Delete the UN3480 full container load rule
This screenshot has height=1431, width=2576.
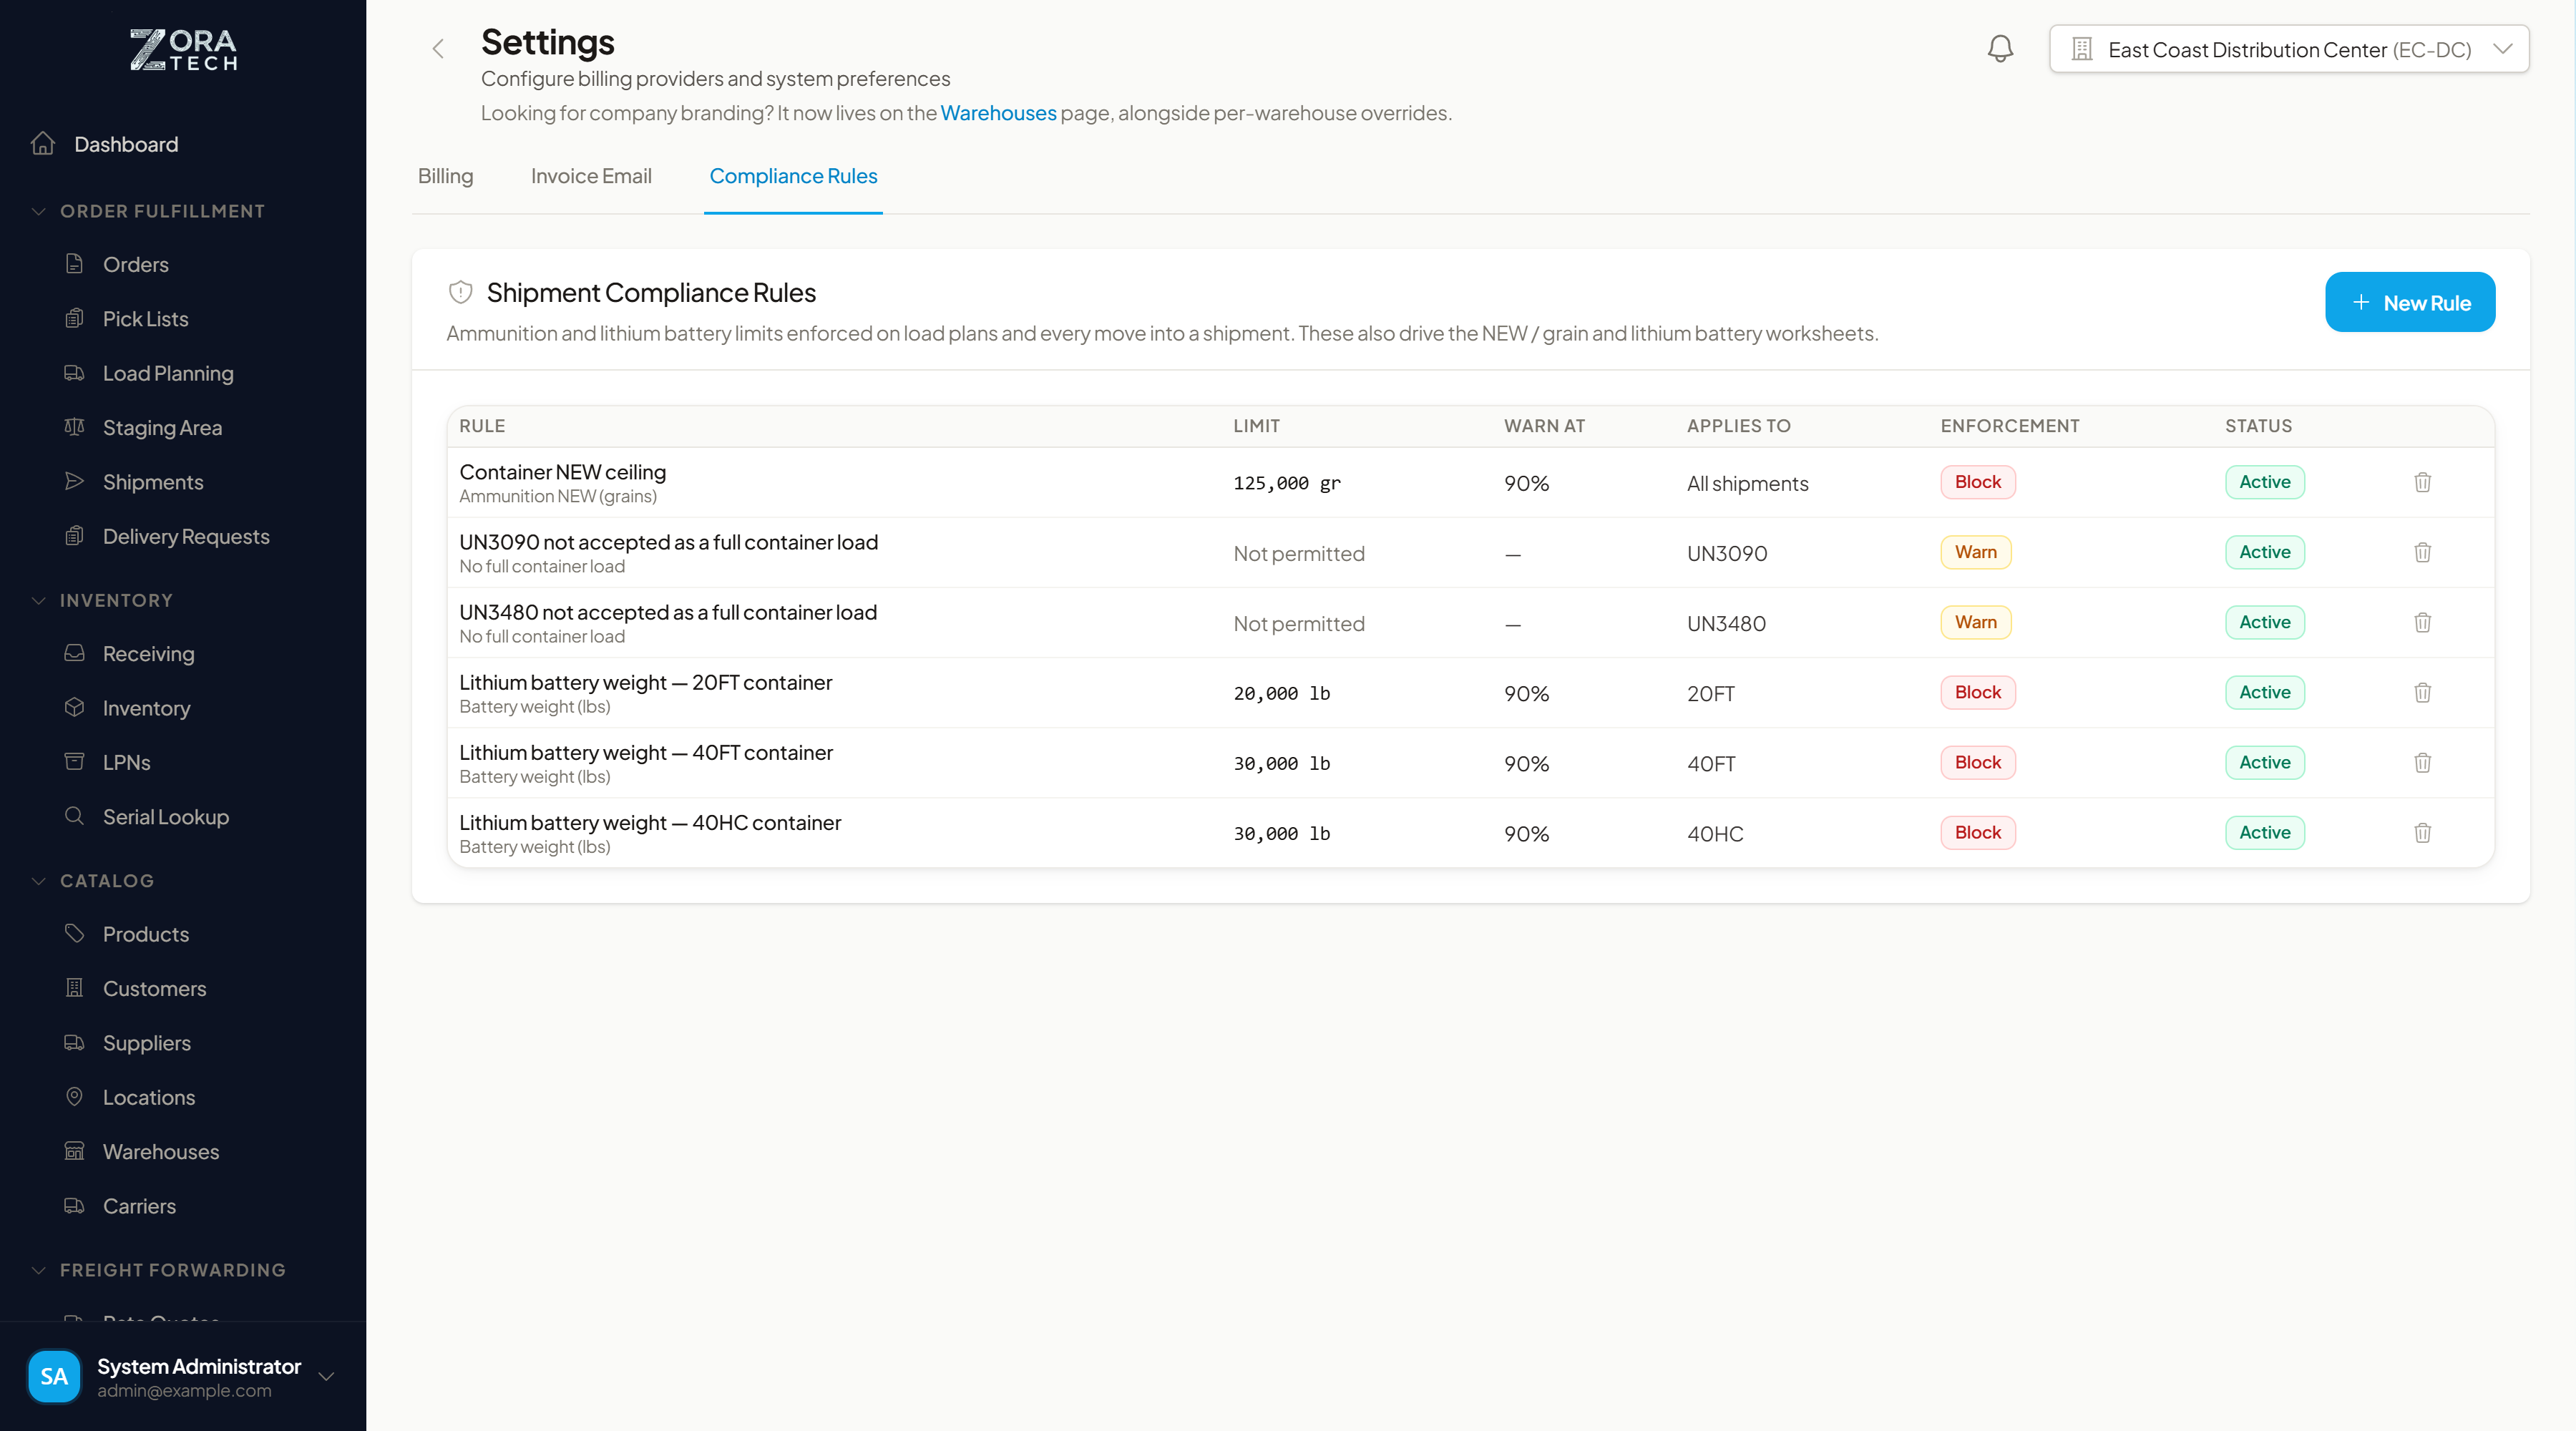2422,622
